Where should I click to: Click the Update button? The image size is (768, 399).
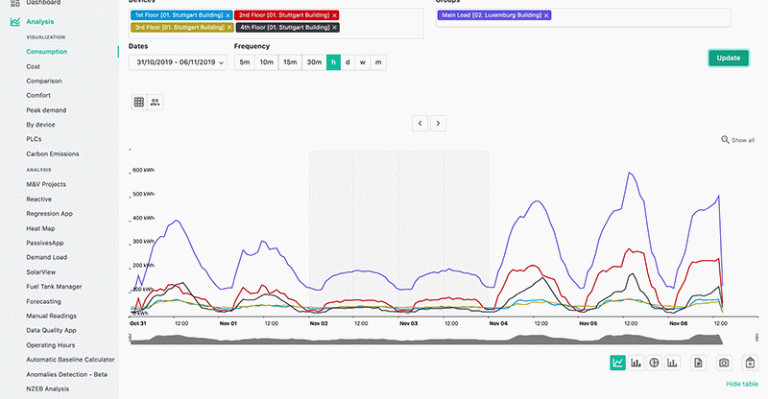(x=728, y=58)
